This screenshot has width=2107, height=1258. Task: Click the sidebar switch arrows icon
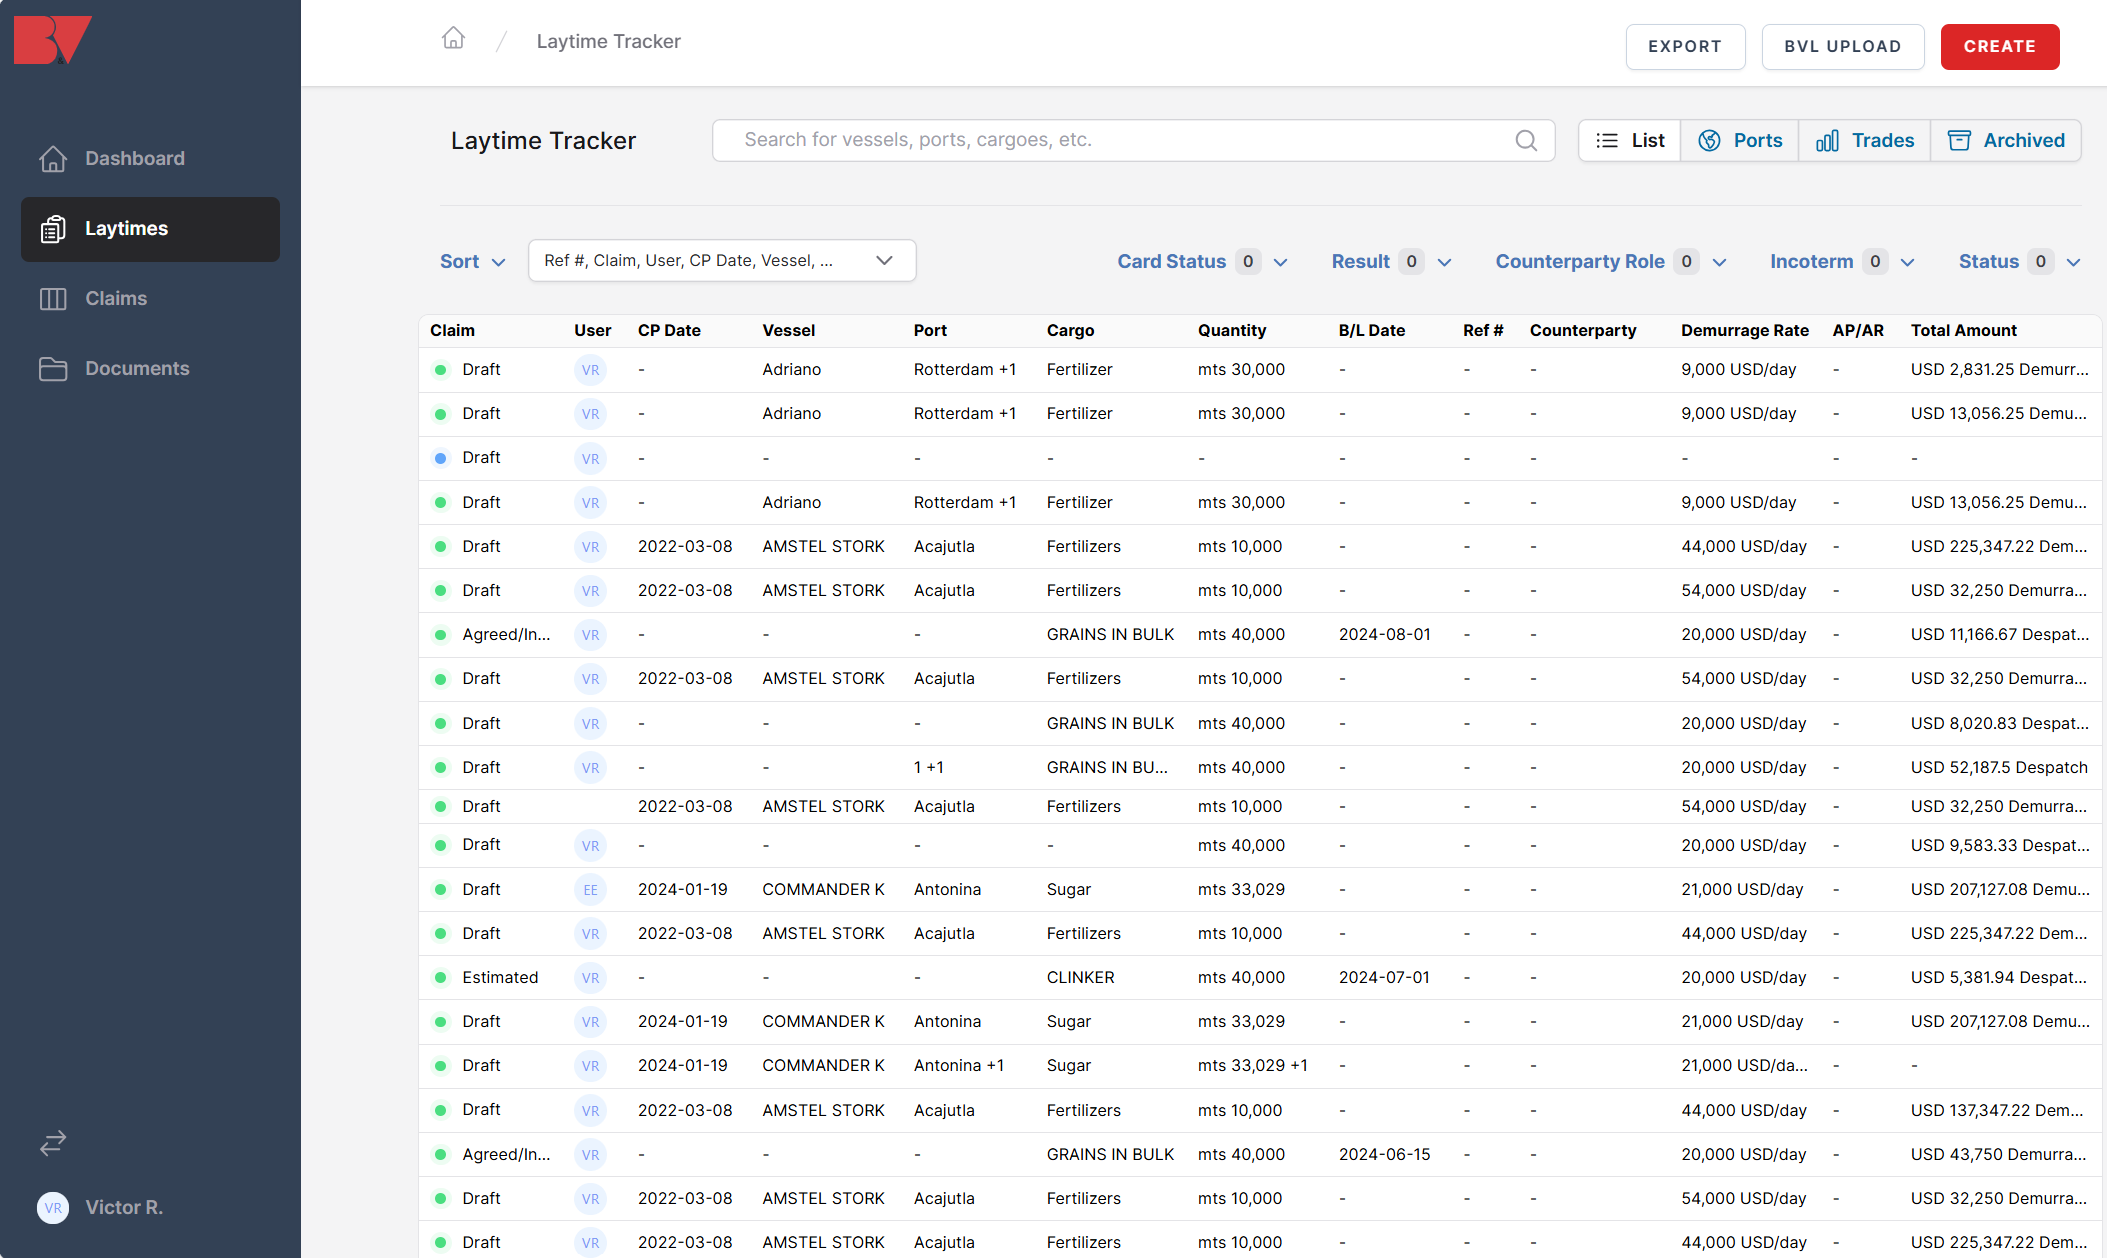tap(53, 1142)
